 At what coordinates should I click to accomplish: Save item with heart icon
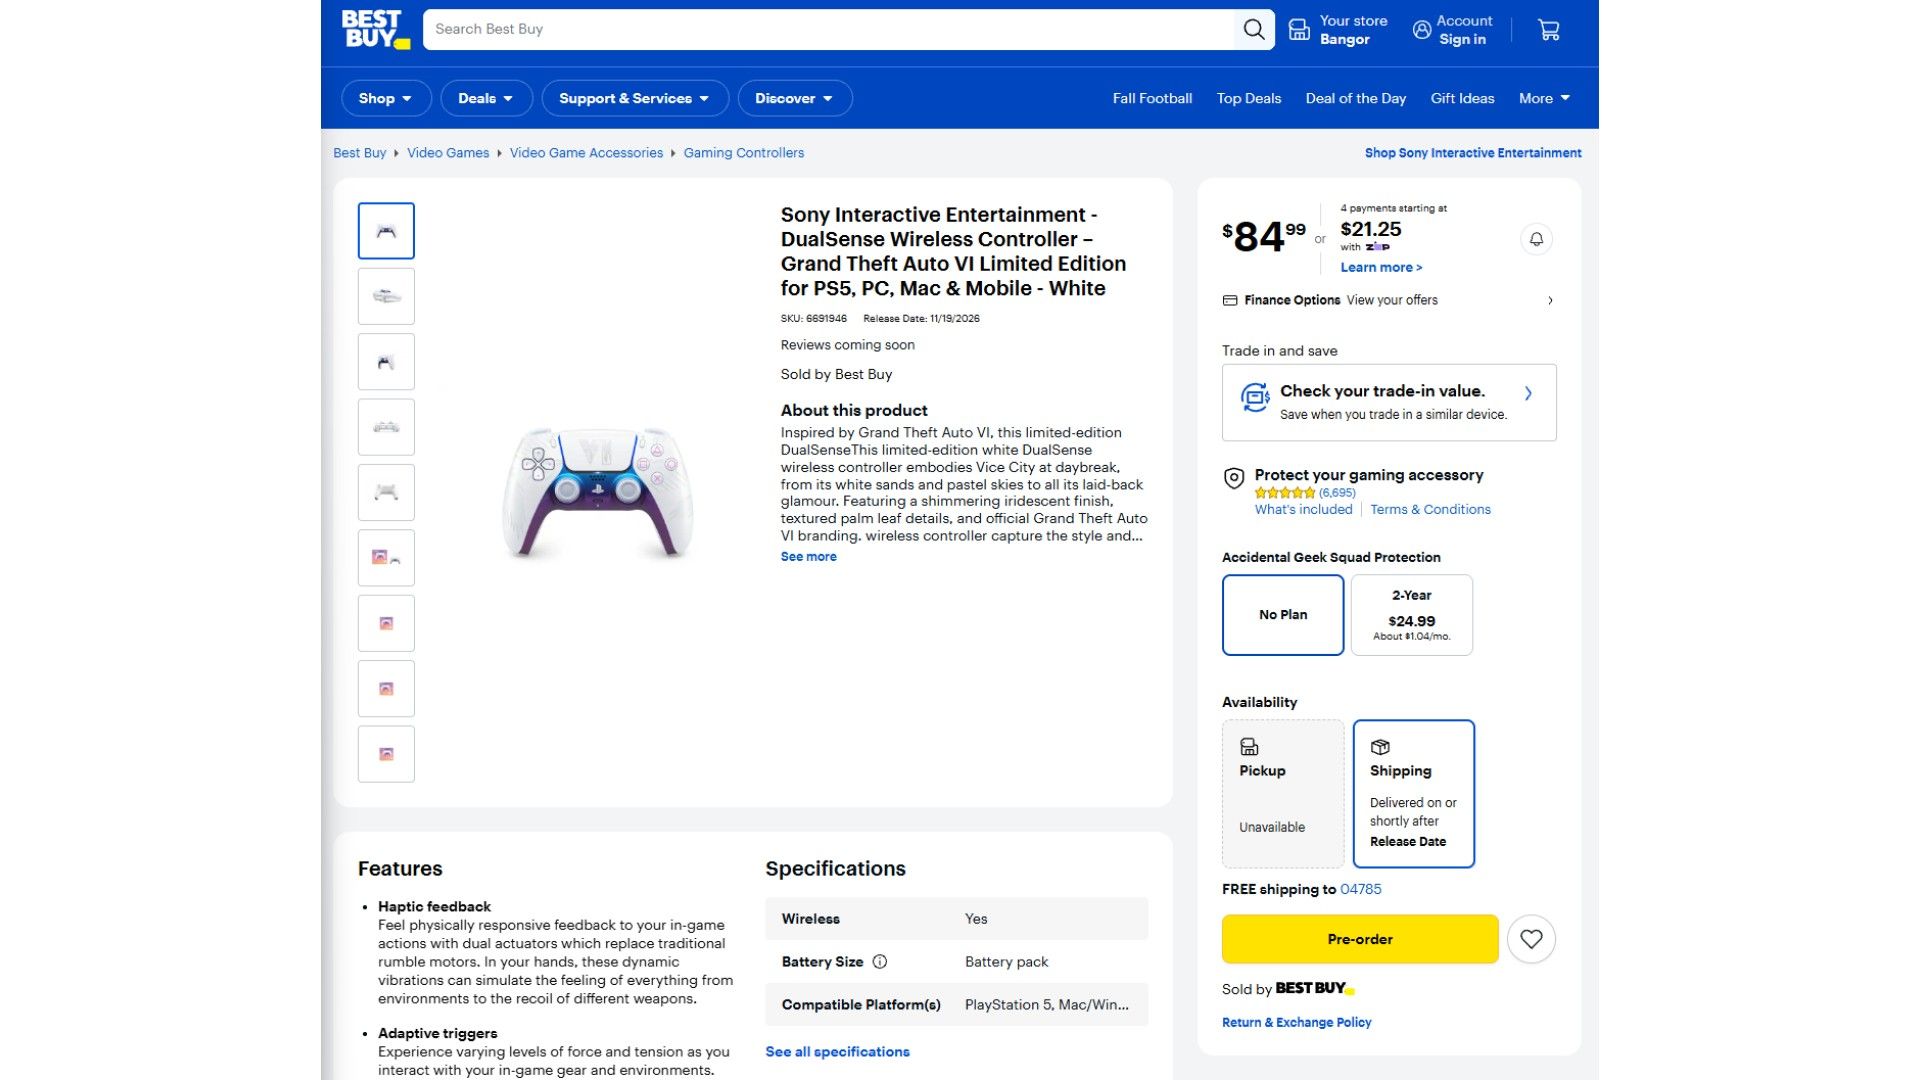click(x=1531, y=939)
